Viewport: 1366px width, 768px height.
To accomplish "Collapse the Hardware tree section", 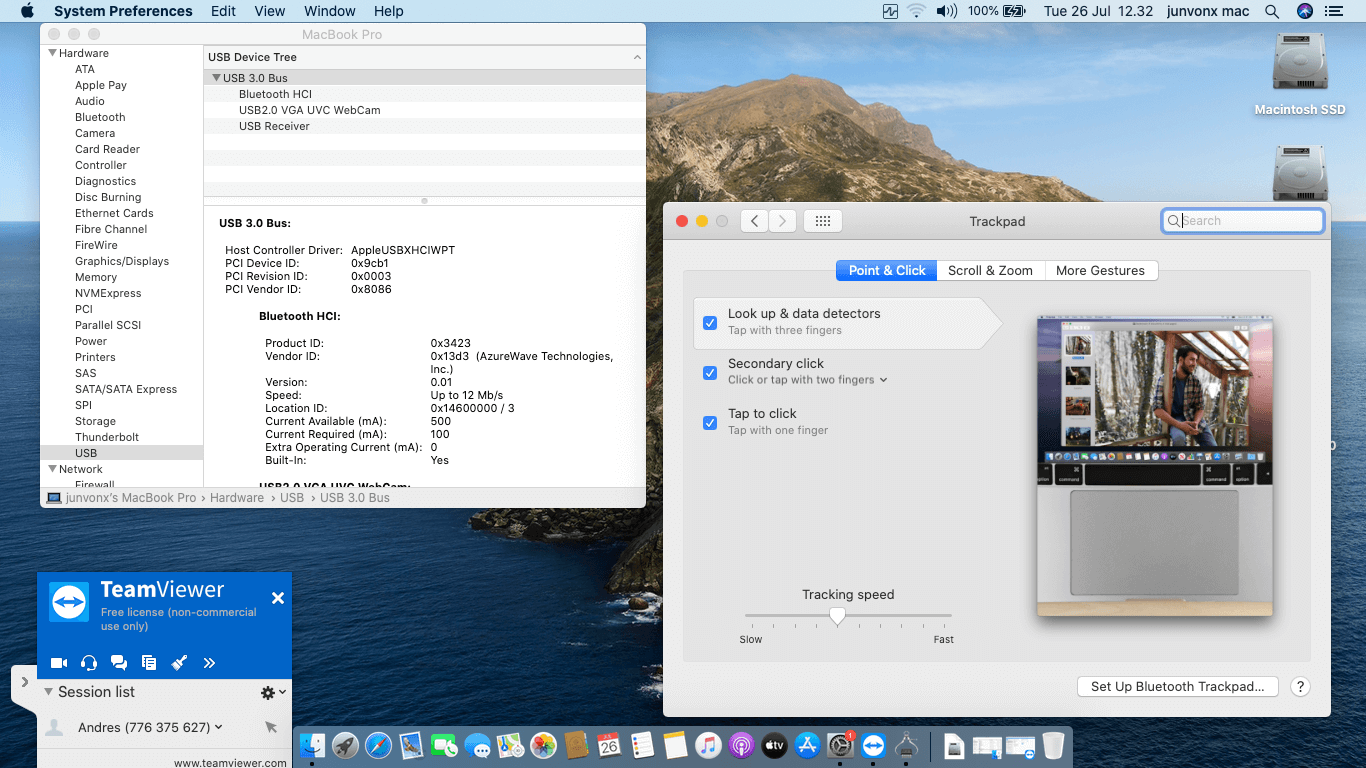I will tap(53, 53).
